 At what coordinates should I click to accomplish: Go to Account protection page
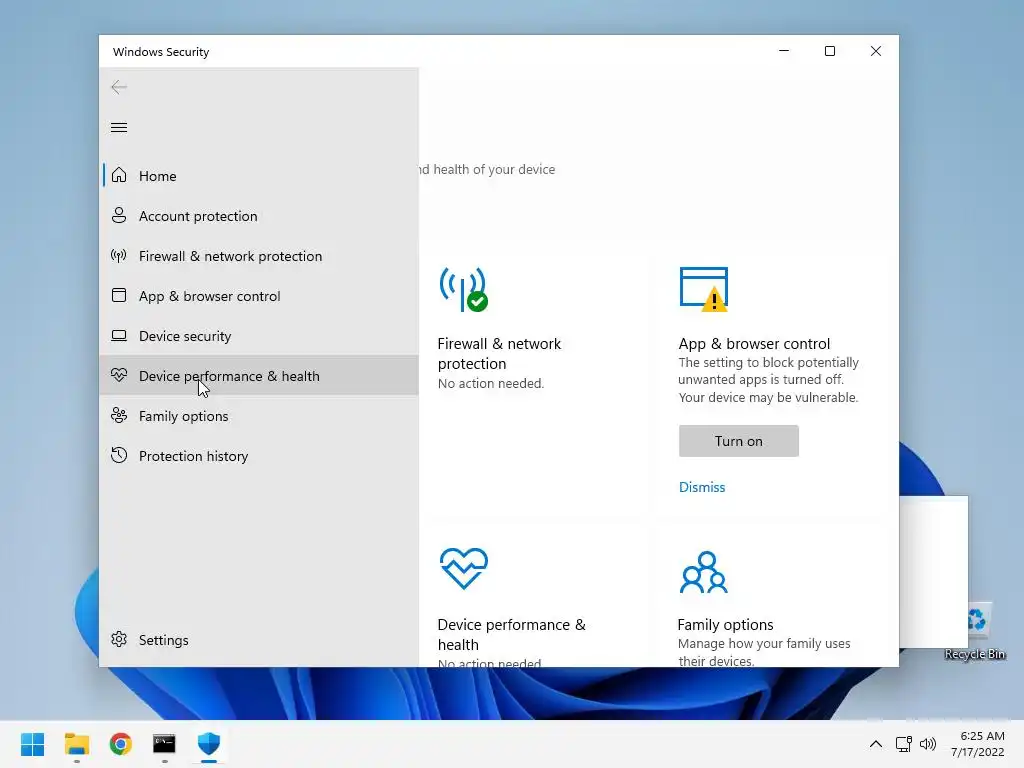[259, 216]
